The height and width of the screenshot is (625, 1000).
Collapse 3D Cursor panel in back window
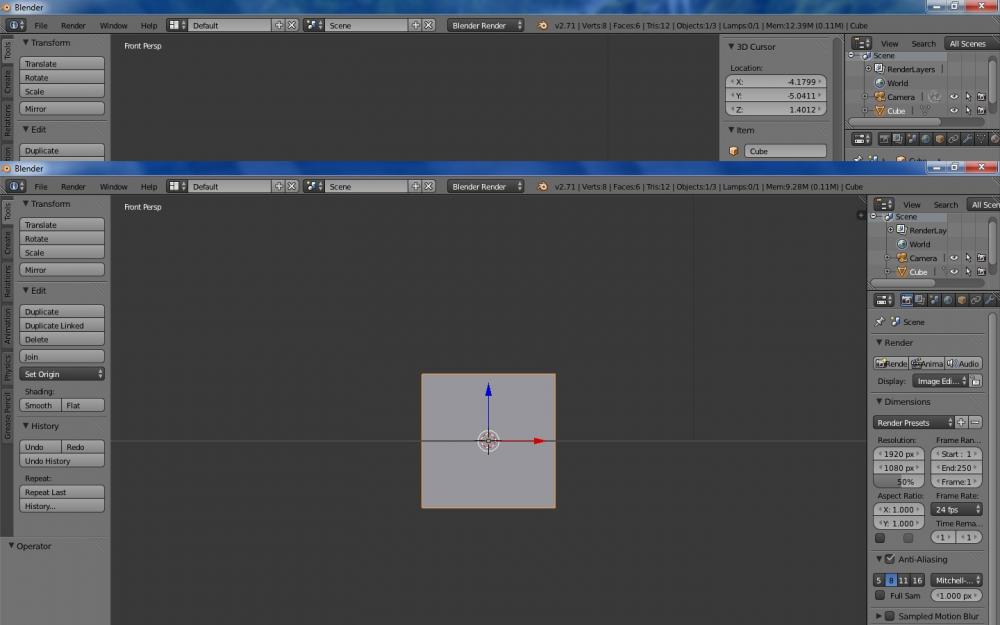(732, 47)
